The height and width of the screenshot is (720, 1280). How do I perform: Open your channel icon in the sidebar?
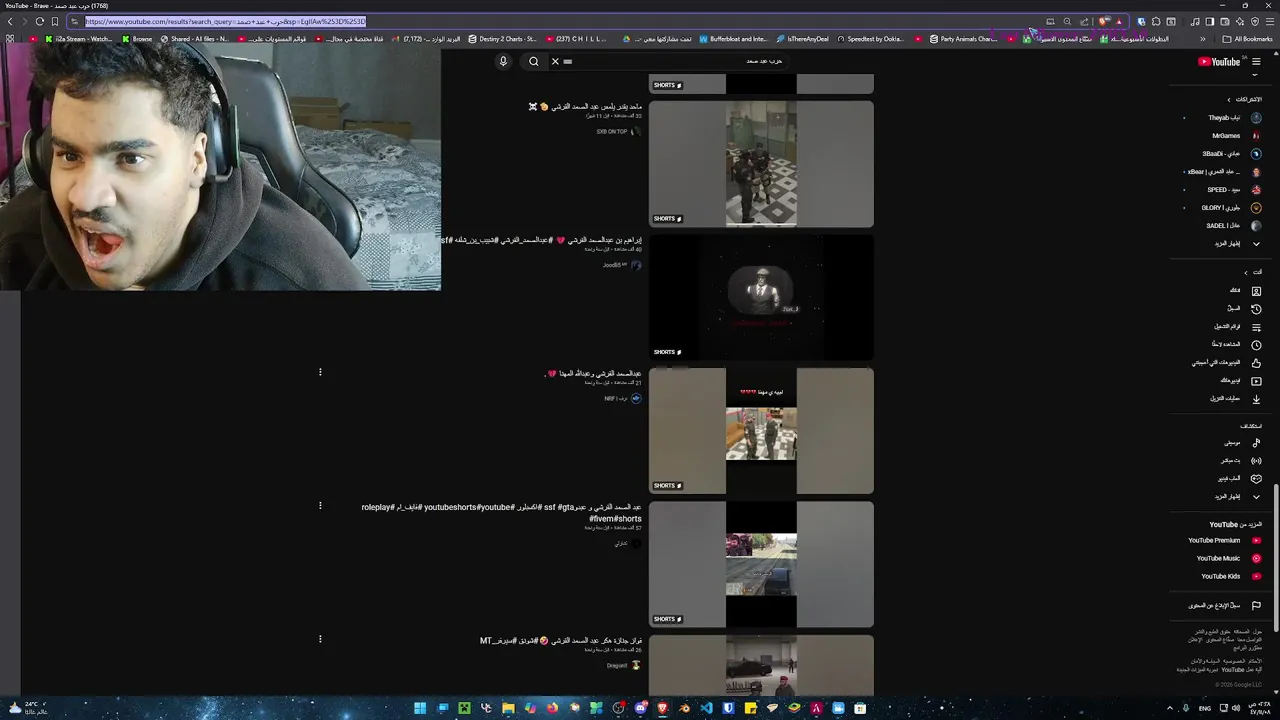click(x=1256, y=291)
